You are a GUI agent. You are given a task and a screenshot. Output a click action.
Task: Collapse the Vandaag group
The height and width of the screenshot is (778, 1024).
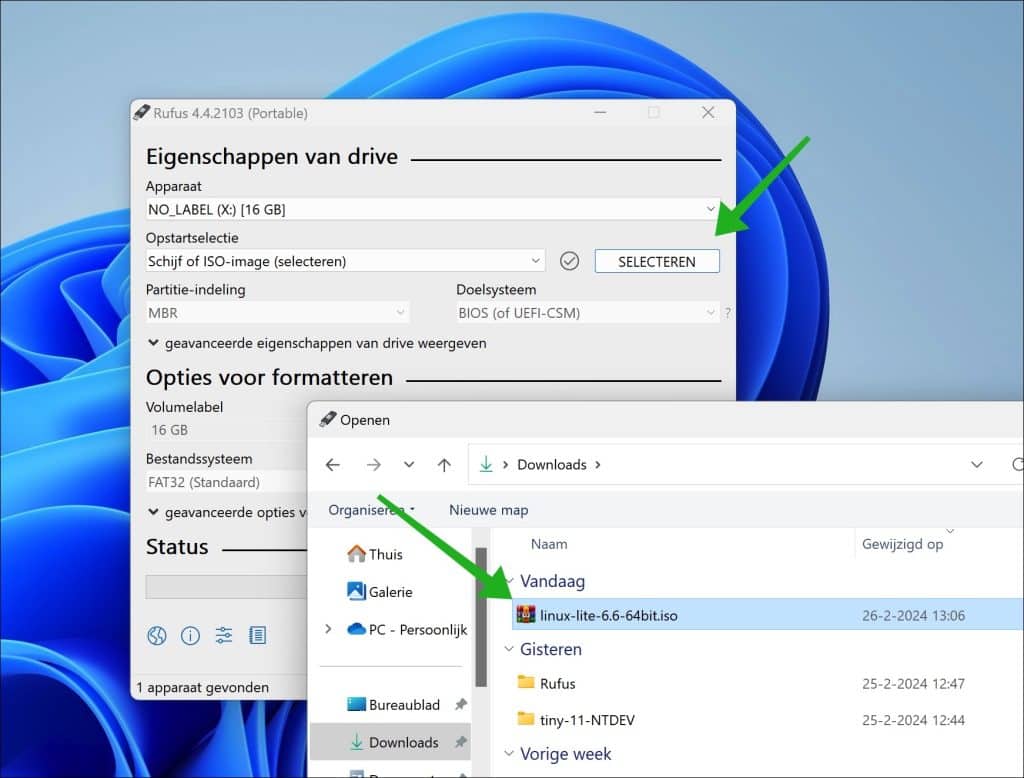coord(509,581)
